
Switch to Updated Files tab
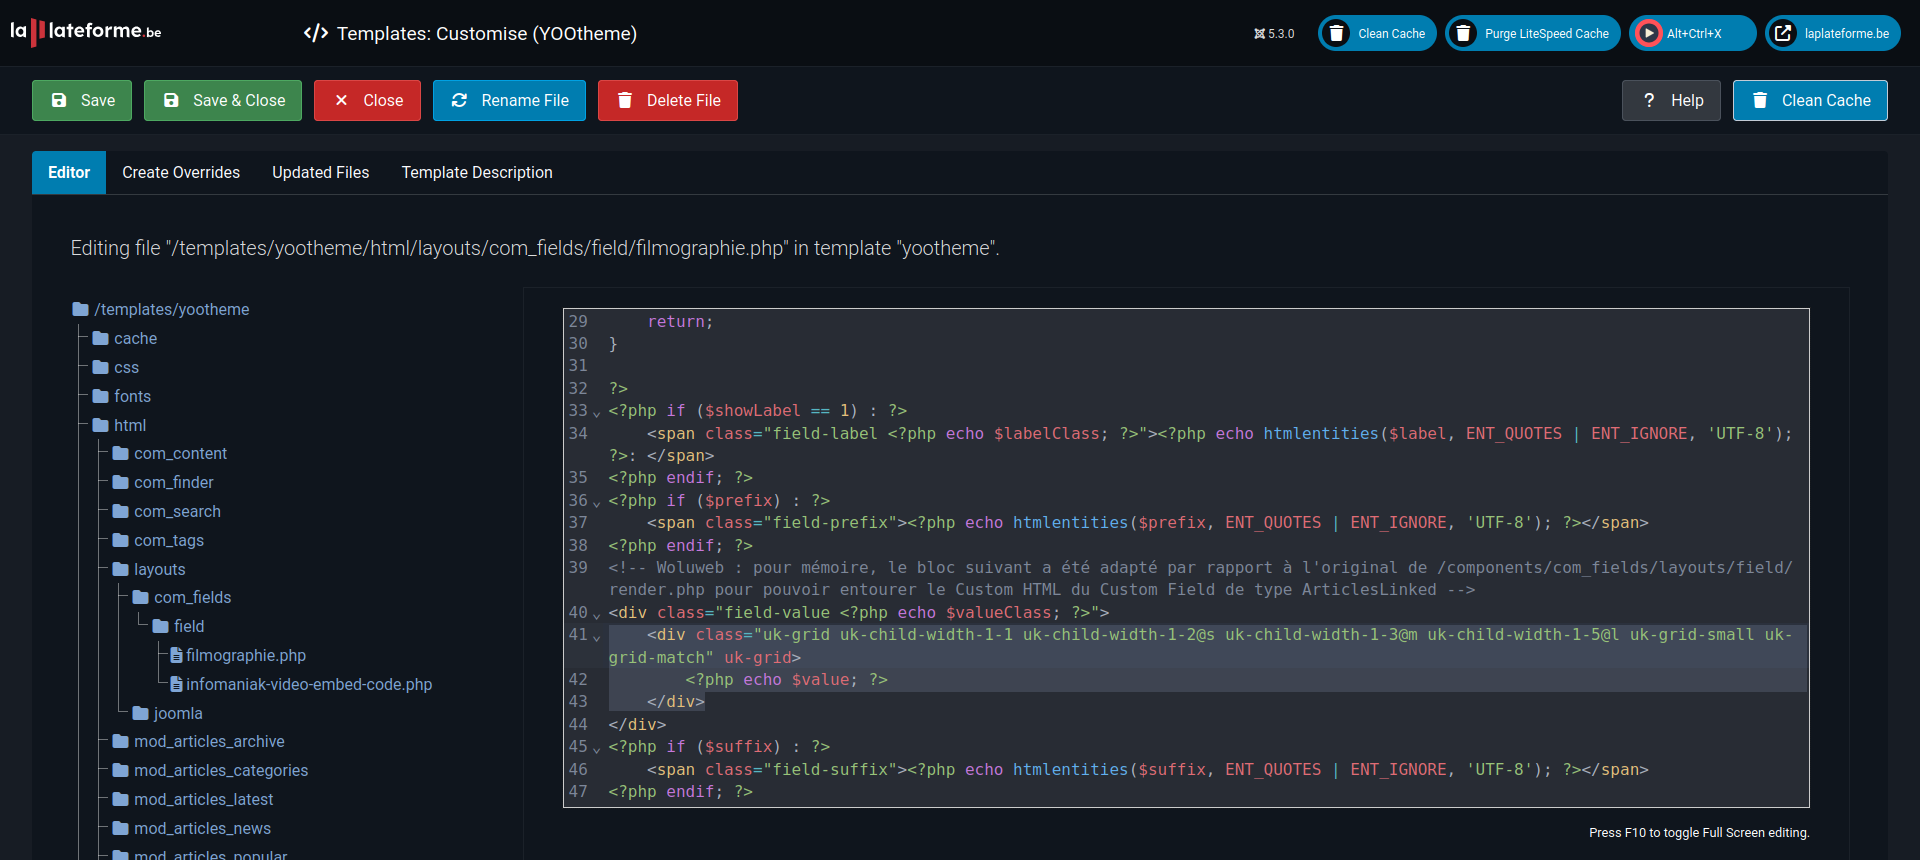[x=321, y=172]
